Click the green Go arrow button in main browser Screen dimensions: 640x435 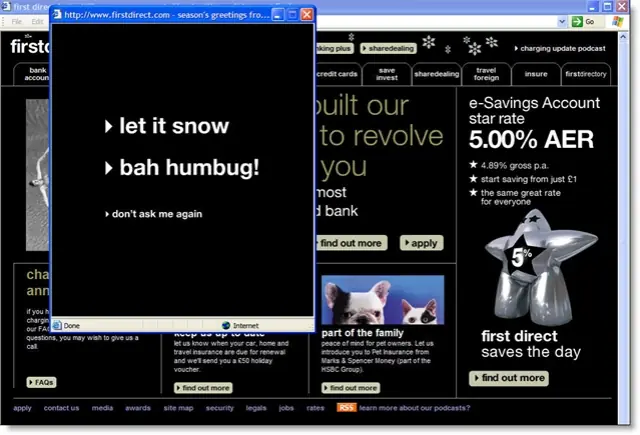tap(577, 22)
